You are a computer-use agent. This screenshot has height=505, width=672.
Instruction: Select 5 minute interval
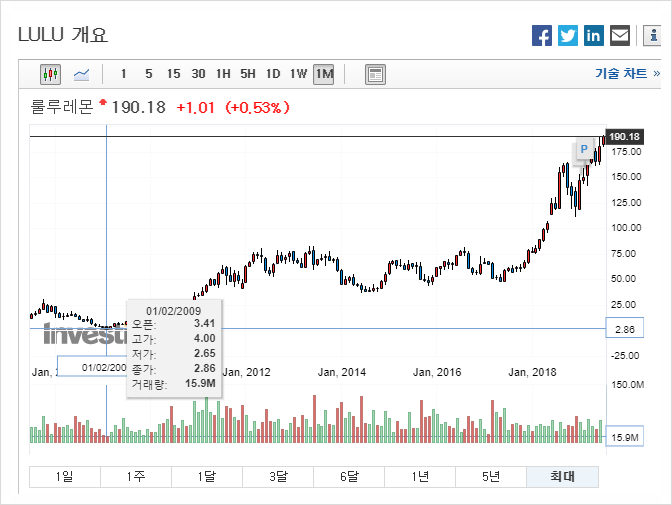pyautogui.click(x=148, y=74)
